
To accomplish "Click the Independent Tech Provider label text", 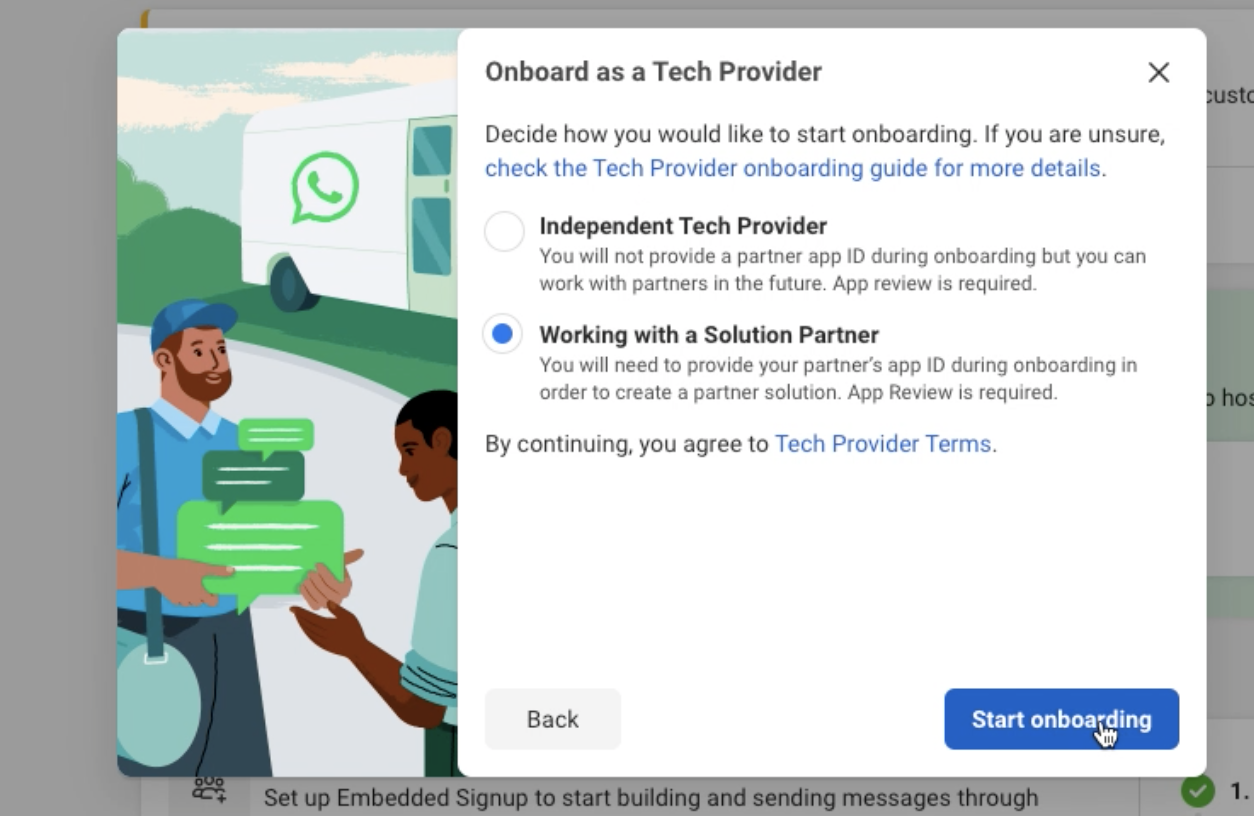I will (x=683, y=226).
